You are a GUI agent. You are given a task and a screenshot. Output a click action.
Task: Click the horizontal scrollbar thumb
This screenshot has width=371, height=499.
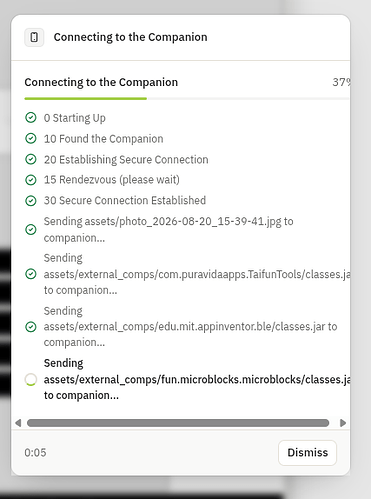[x=178, y=423]
